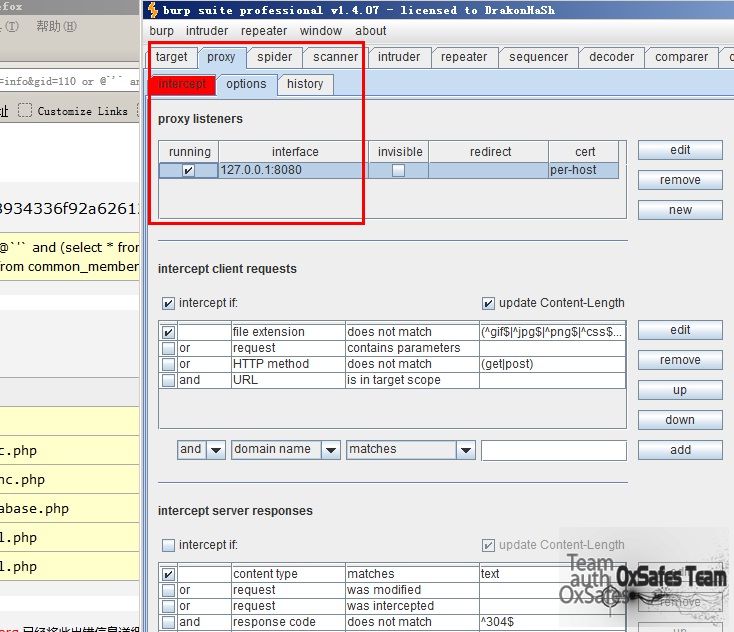Switch to the comparer tab
Screen dimensions: 734x632
pos(681,57)
